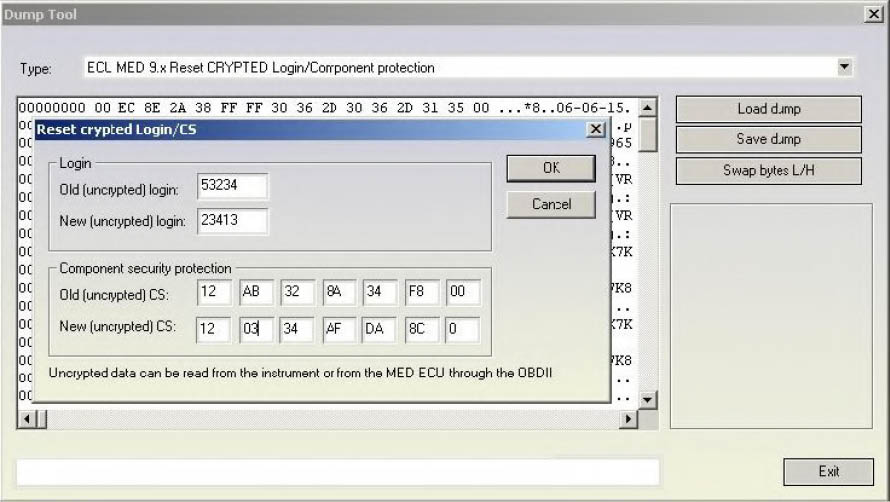Exit the Dump Tool
Image resolution: width=890 pixels, height=502 pixels.
pos(828,471)
